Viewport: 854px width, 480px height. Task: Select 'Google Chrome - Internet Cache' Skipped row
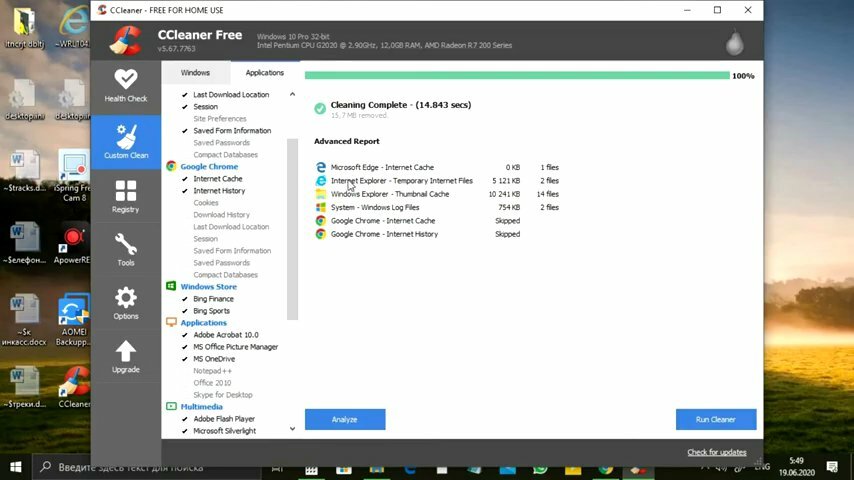click(x=418, y=221)
